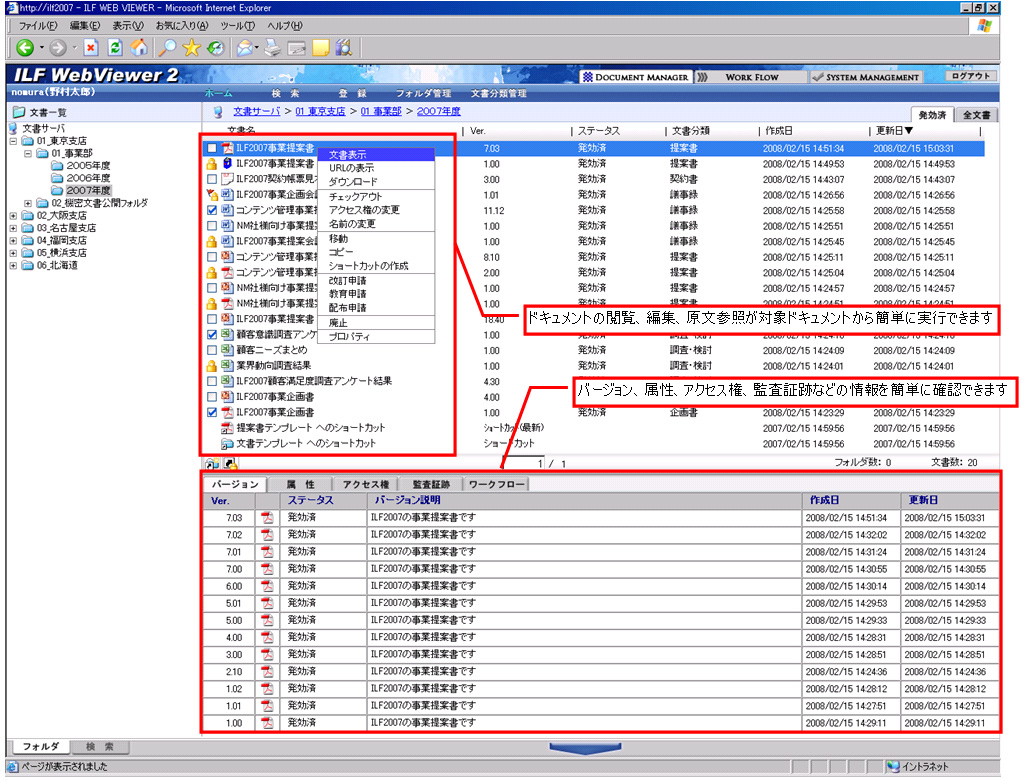Collapse the 01_東京支店 tree node
The width and height of the screenshot is (1024, 781).
pyautogui.click(x=12, y=141)
